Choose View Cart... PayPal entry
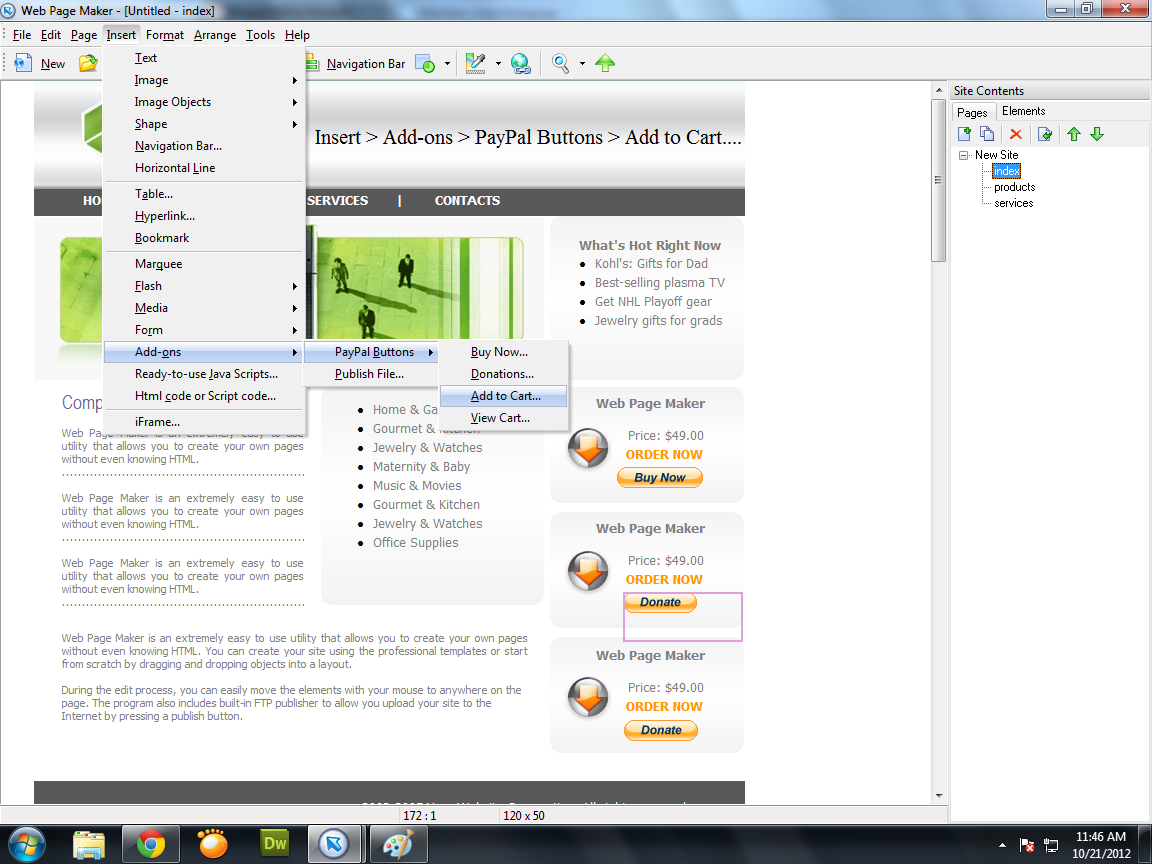The height and width of the screenshot is (864, 1152). [x=503, y=418]
